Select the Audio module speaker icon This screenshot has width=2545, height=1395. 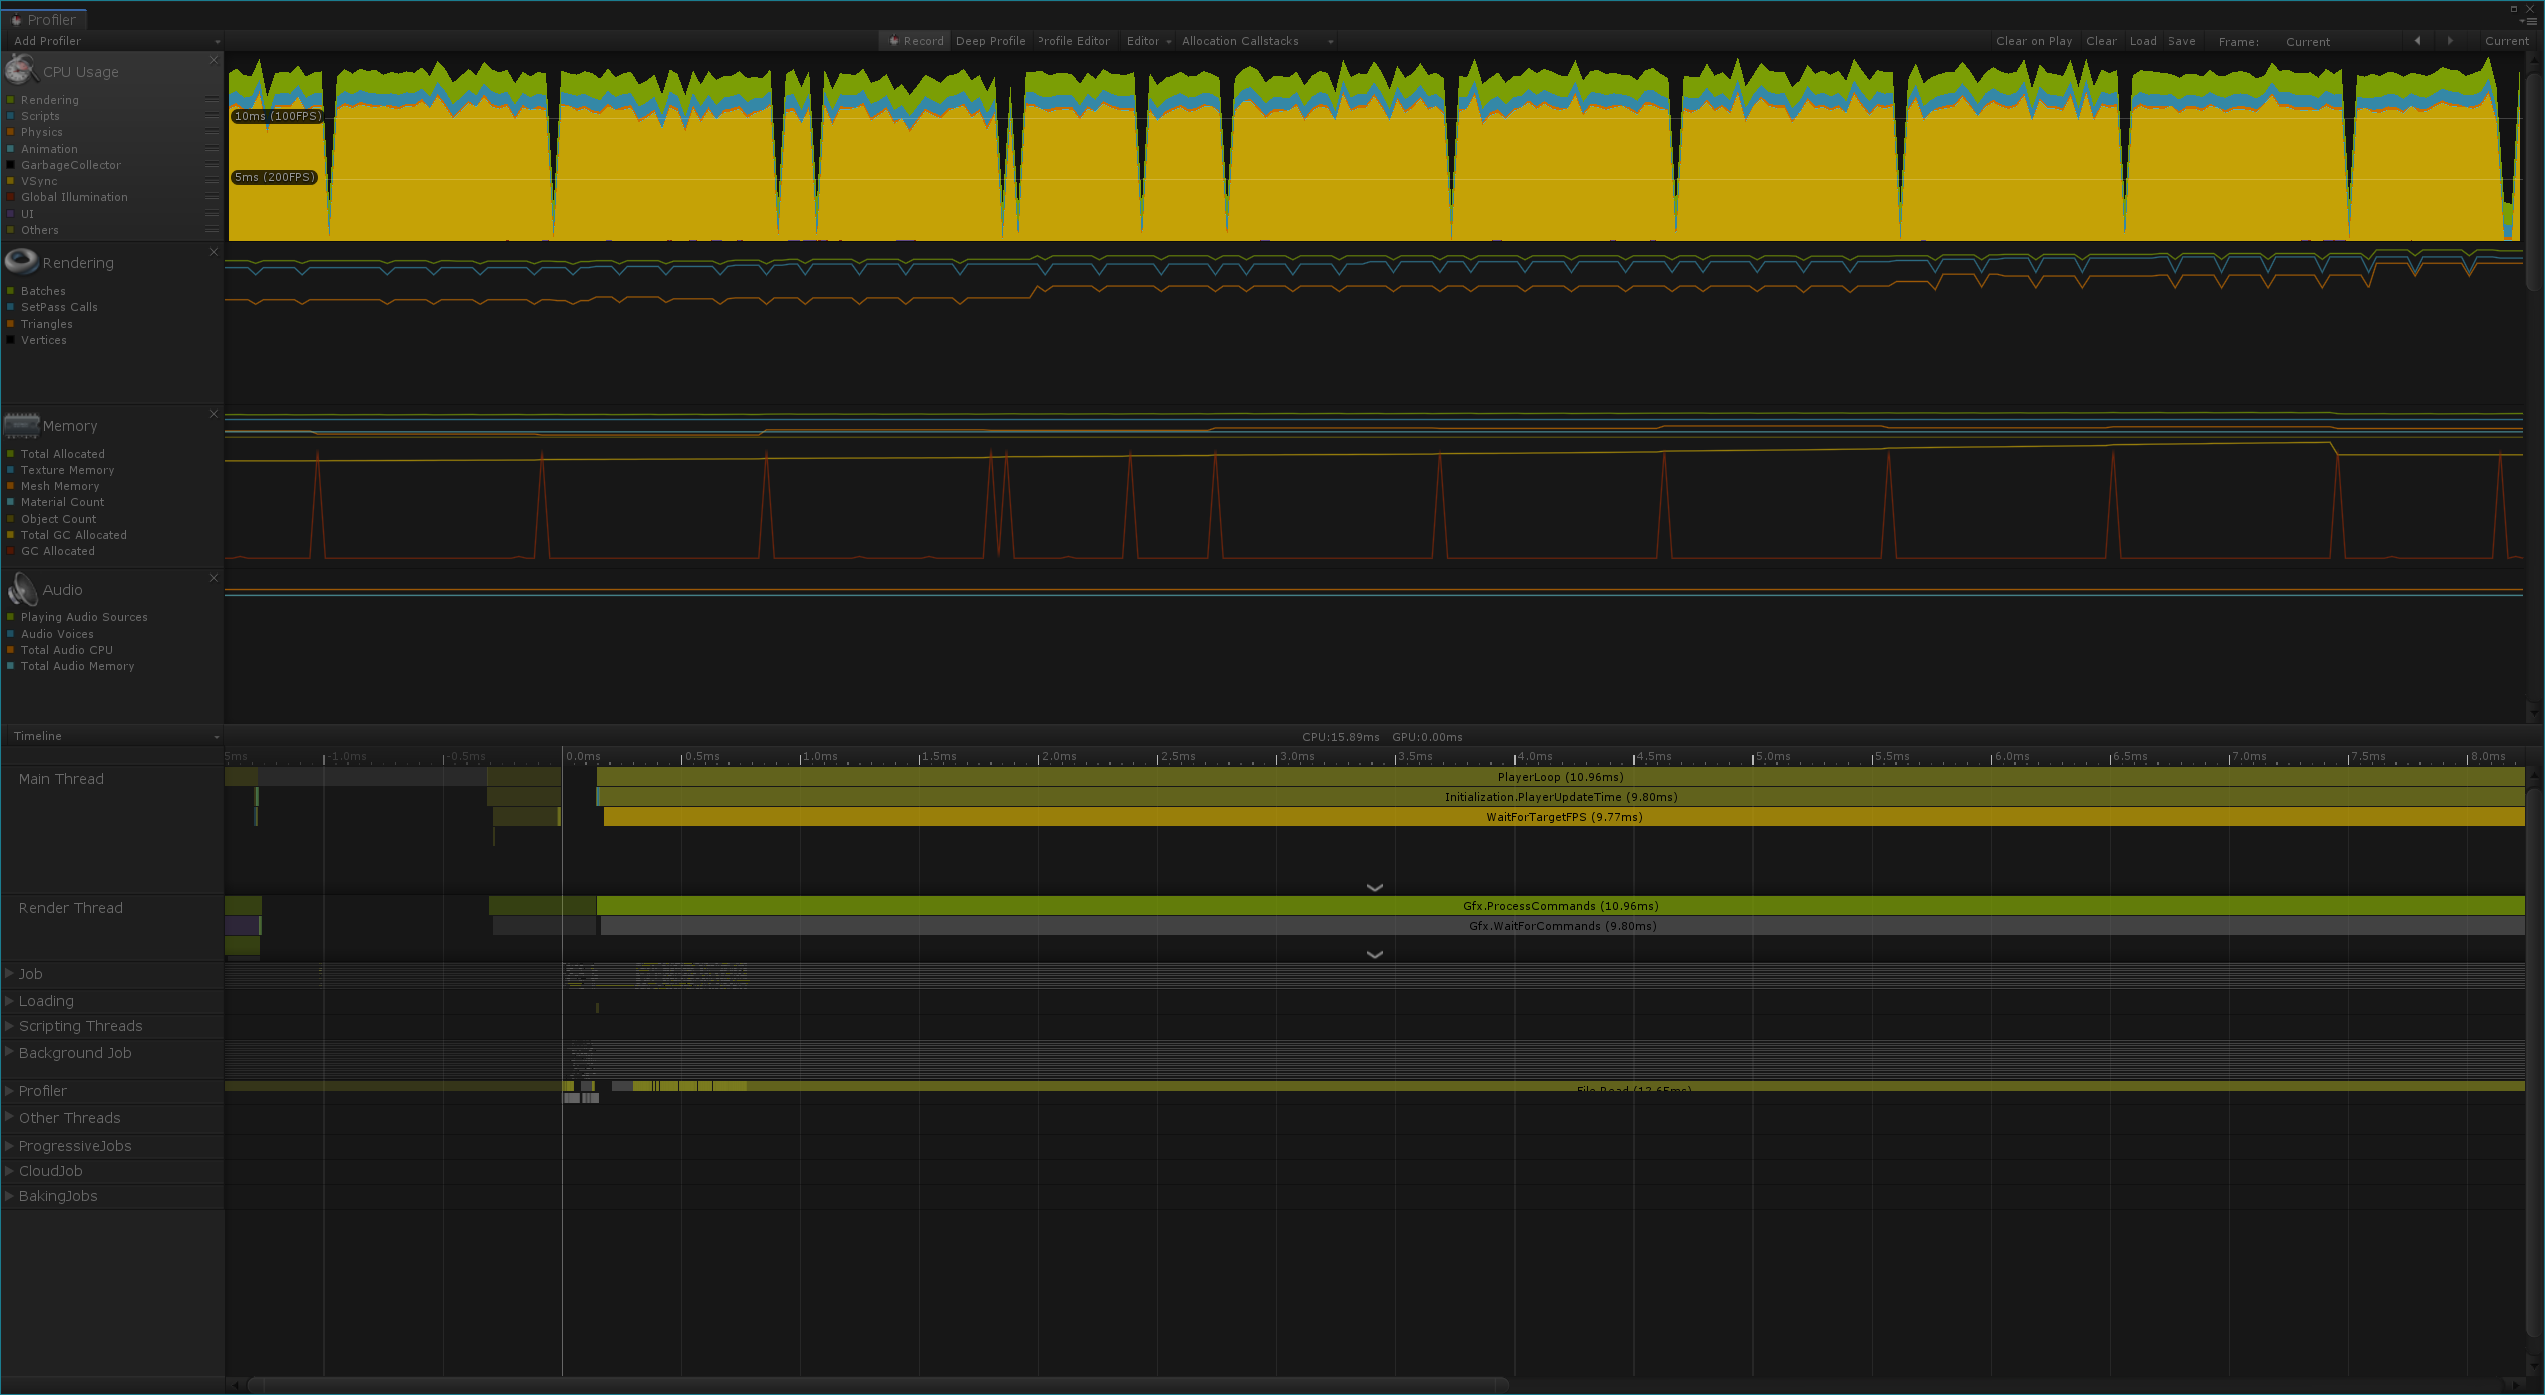[21, 590]
